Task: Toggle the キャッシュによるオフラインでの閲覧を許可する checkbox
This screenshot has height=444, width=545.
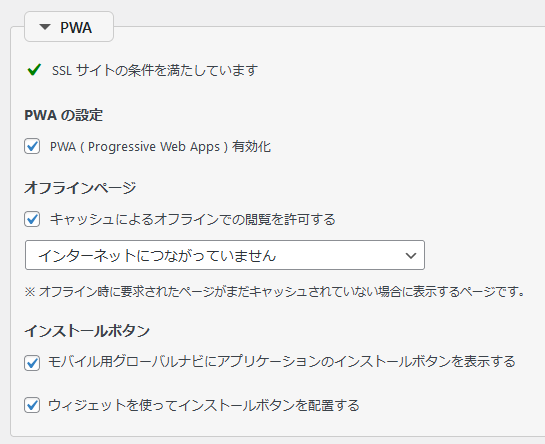Action: click(32, 219)
